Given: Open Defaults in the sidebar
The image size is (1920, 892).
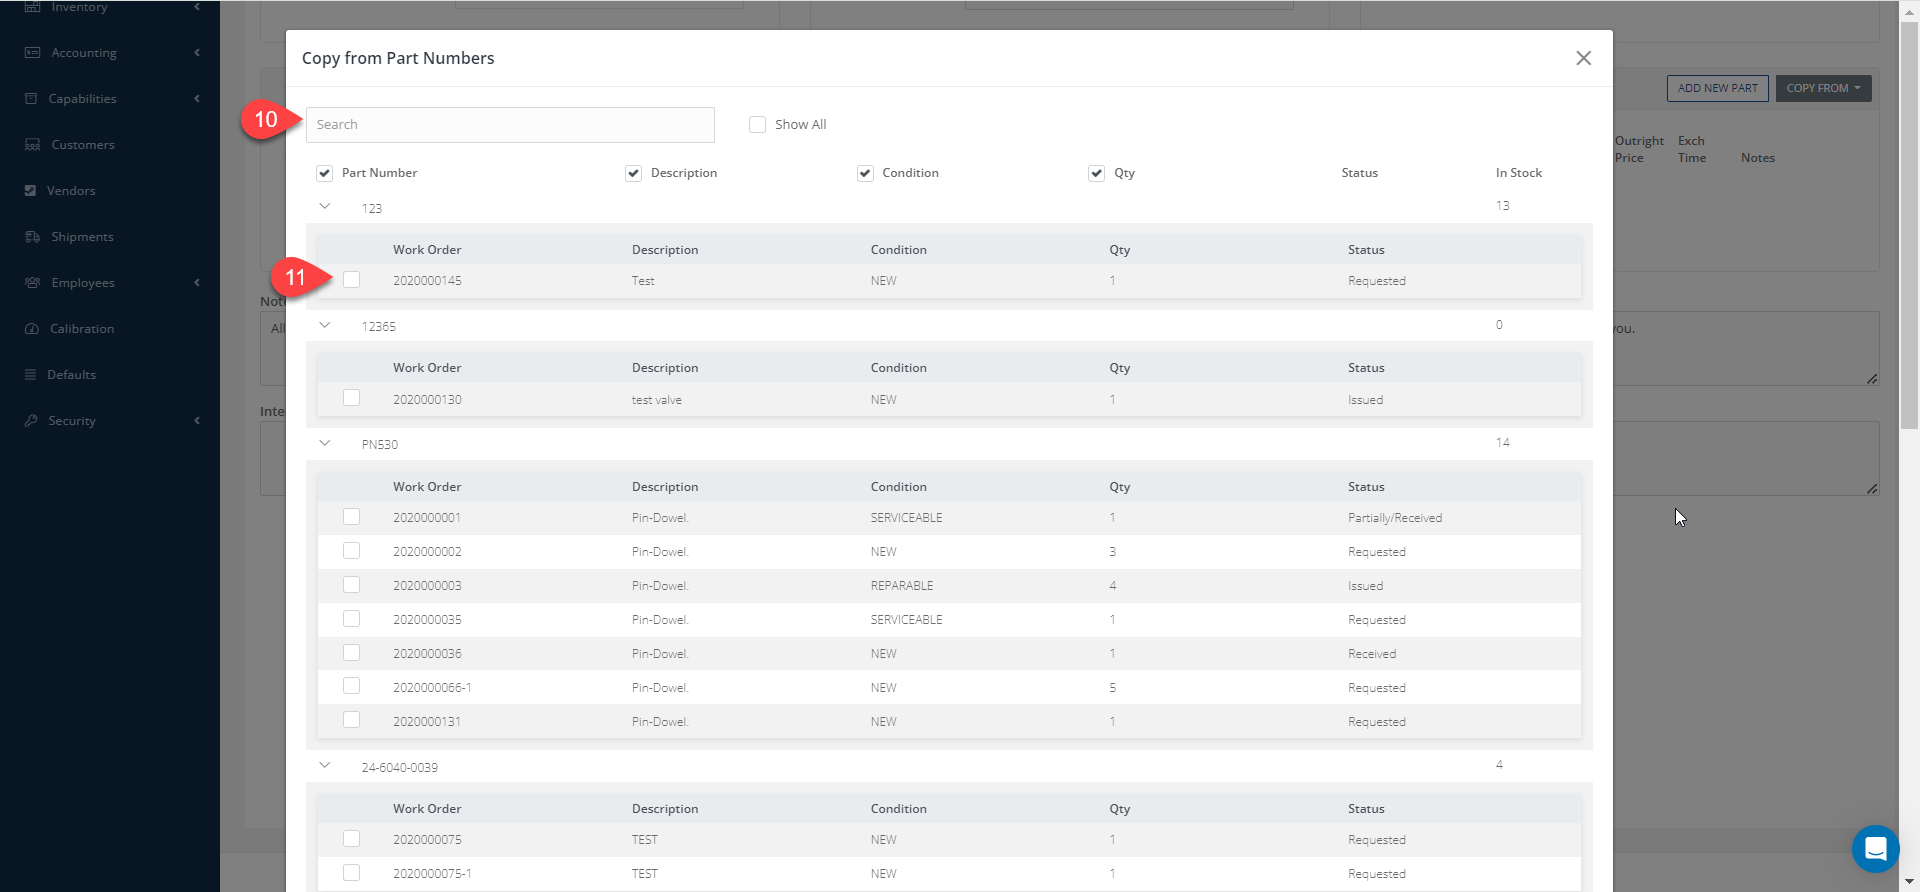Looking at the screenshot, I should click(72, 375).
